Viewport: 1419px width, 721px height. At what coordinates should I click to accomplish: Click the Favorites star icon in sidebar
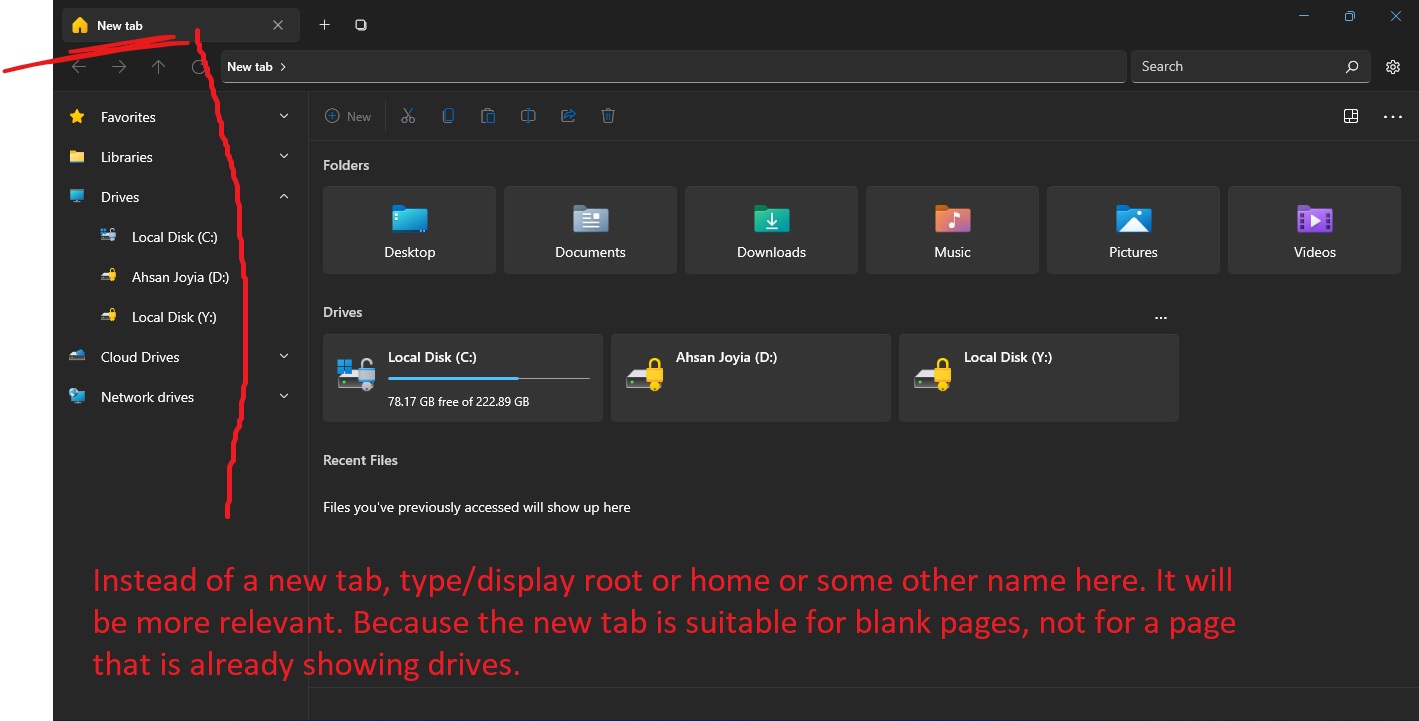(x=77, y=116)
